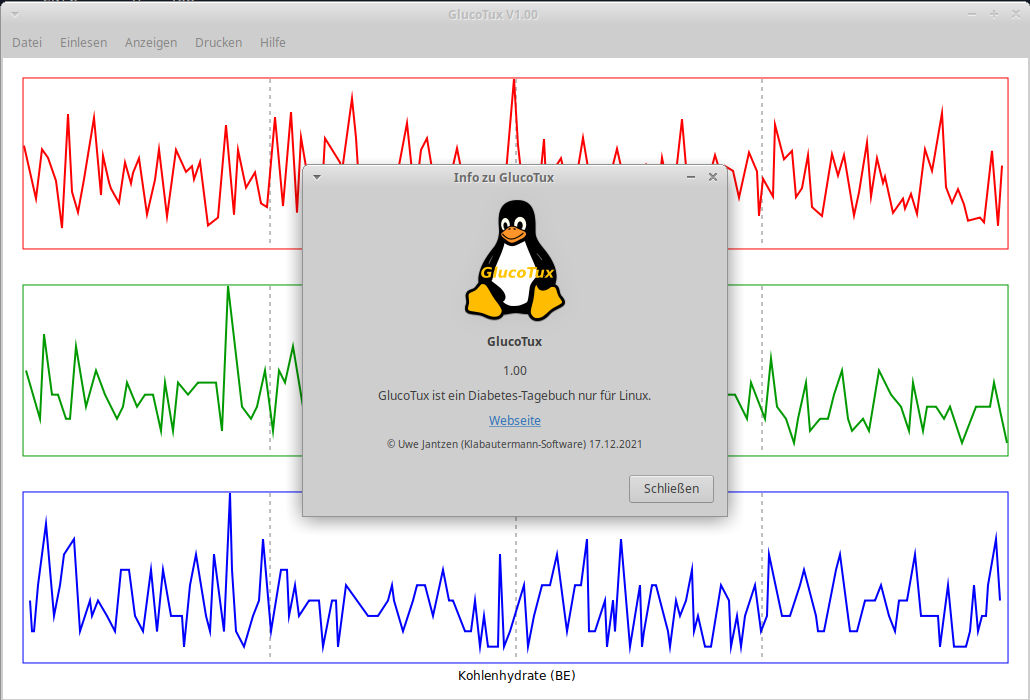Open the Drucken menu
The width and height of the screenshot is (1030, 700).
219,43
